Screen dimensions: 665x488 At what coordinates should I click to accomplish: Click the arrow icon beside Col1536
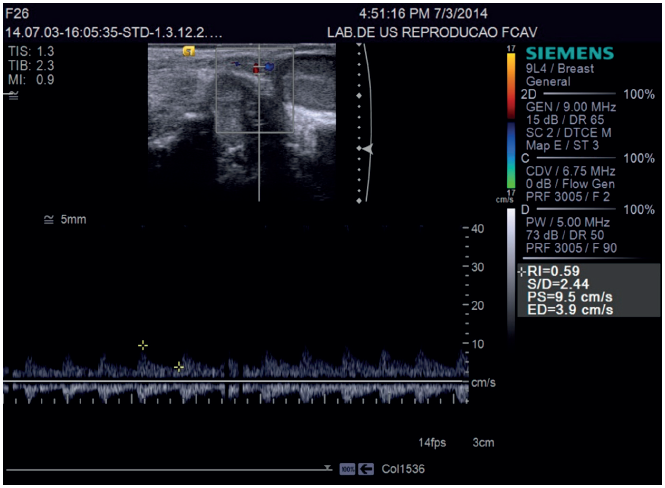coord(367,468)
